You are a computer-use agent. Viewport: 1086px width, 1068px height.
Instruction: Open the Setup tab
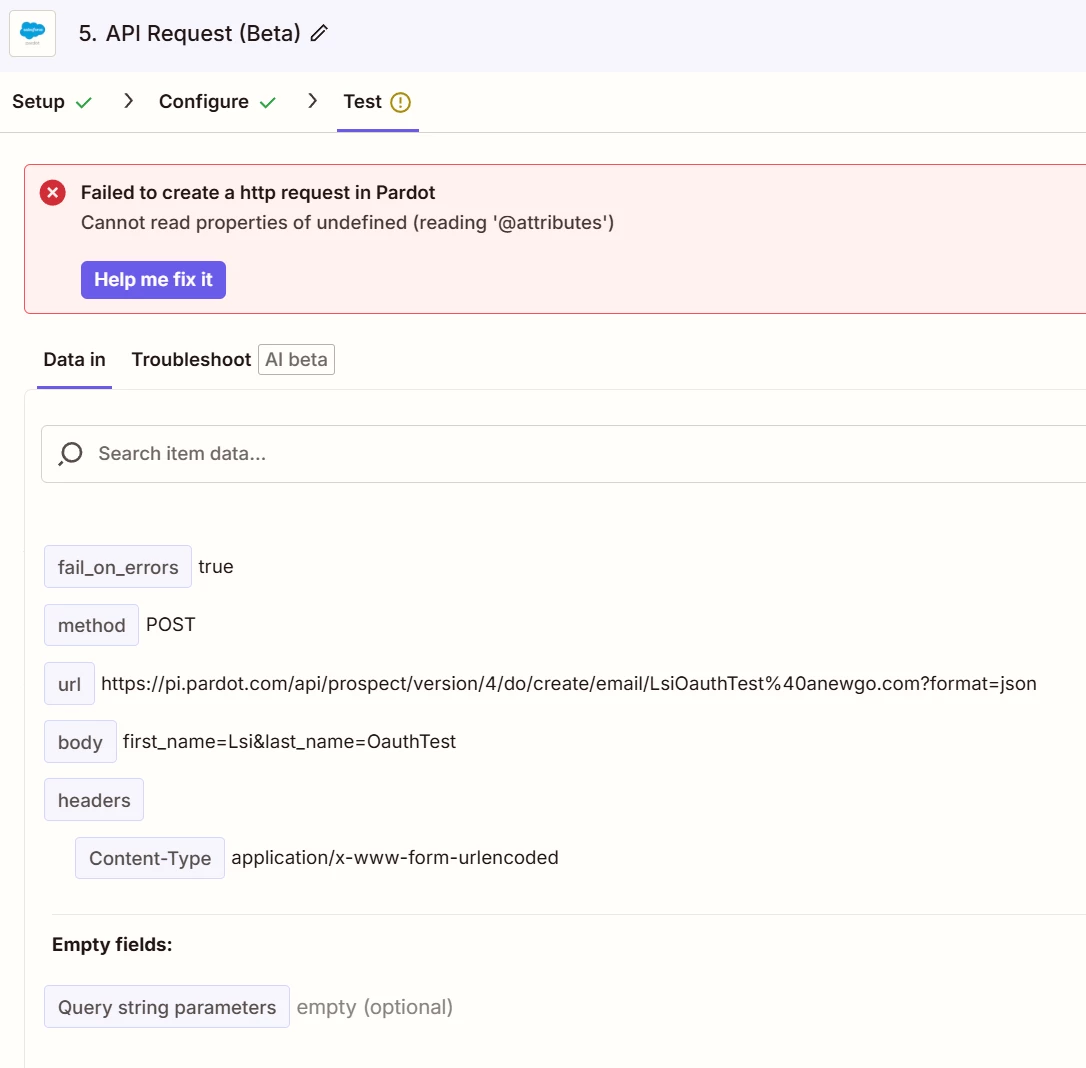38,102
